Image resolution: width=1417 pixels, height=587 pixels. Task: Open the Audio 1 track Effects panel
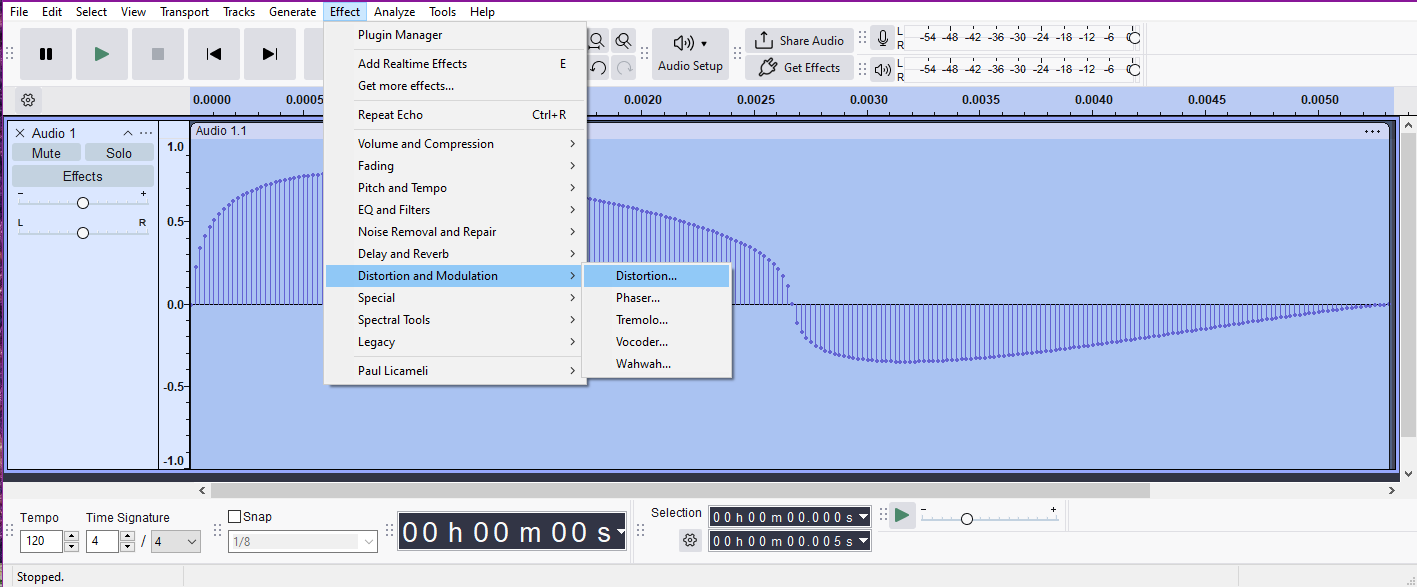click(x=83, y=176)
